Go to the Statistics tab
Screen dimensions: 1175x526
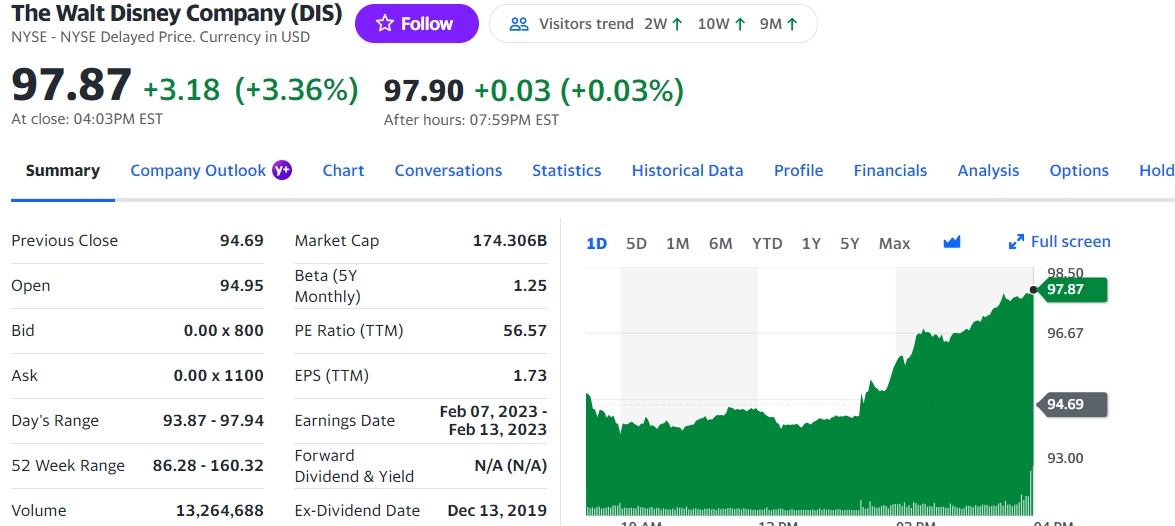tap(566, 171)
